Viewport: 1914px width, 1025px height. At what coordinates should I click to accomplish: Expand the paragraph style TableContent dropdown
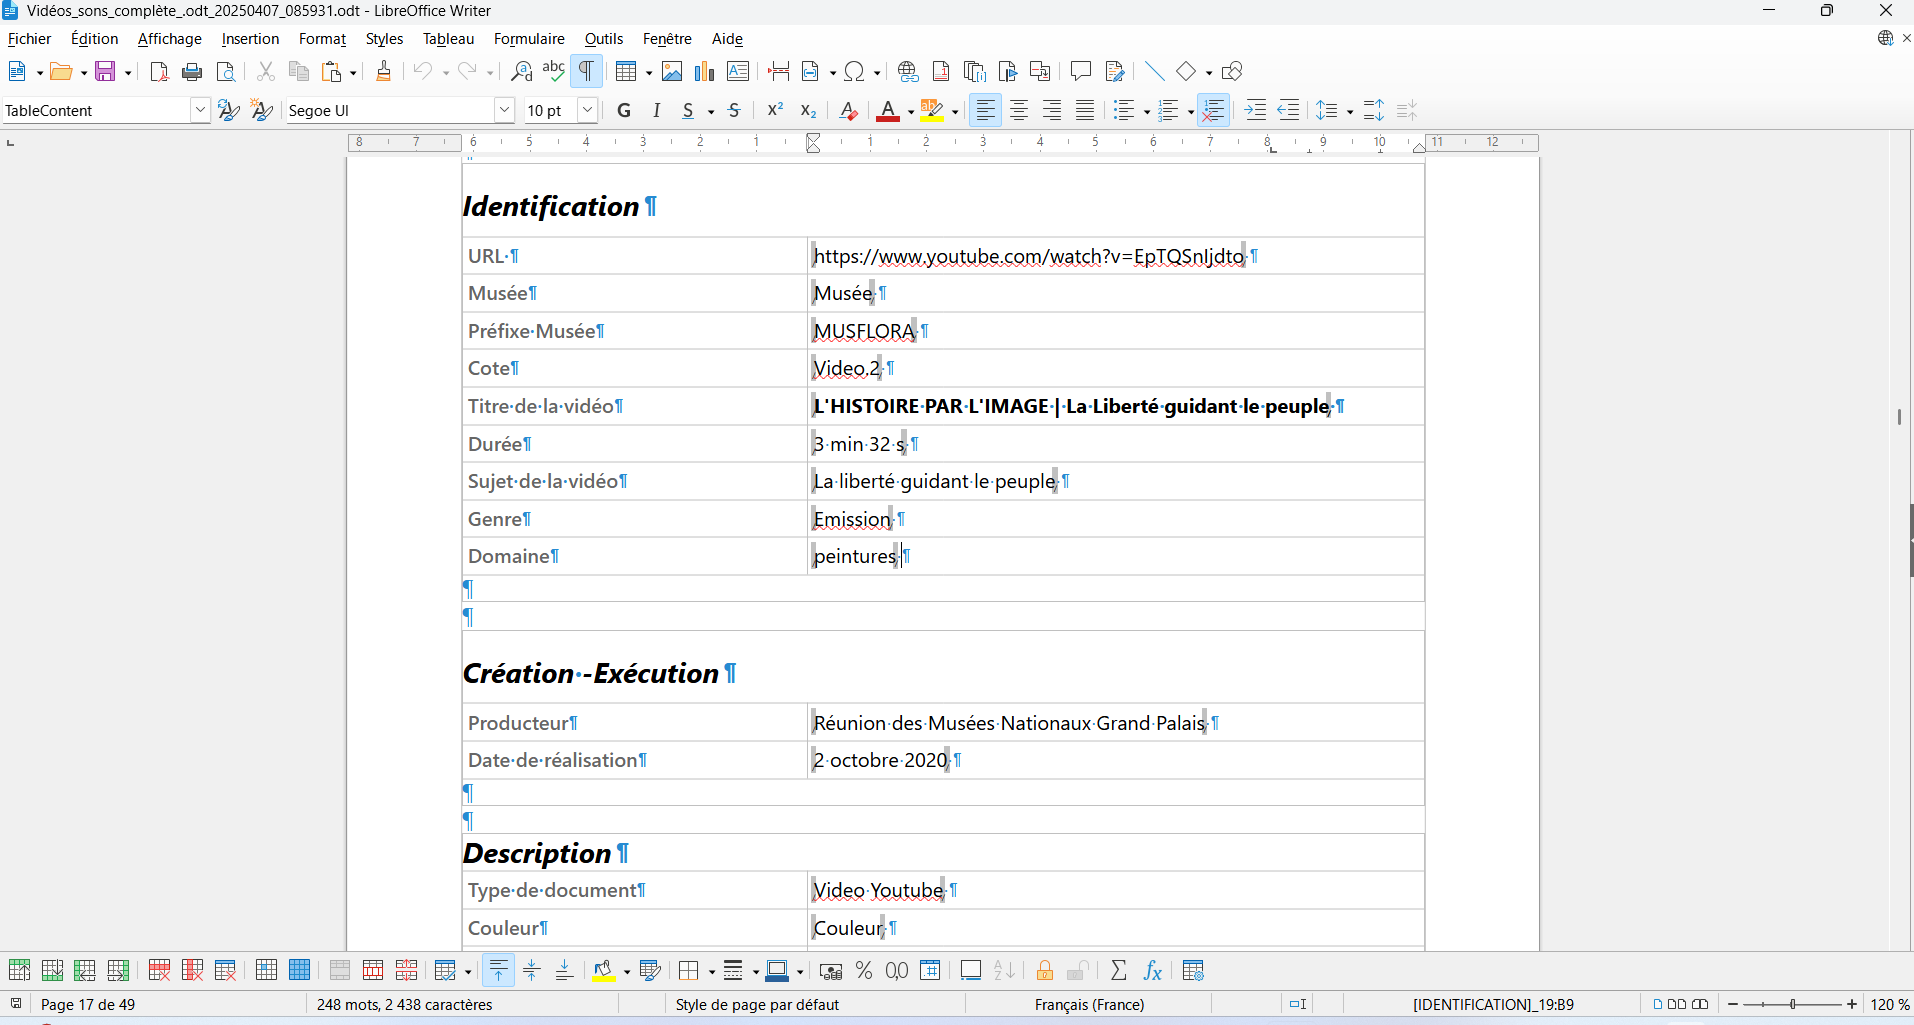pyautogui.click(x=200, y=110)
